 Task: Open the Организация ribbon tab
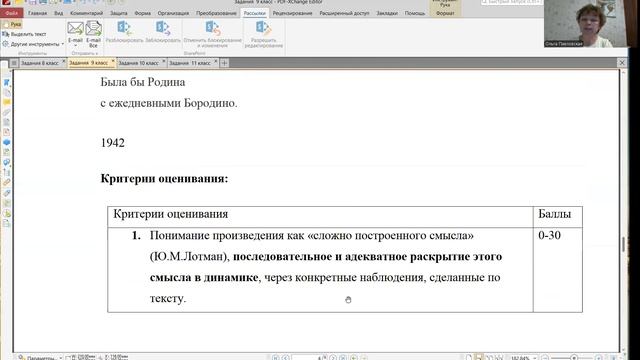click(x=173, y=13)
